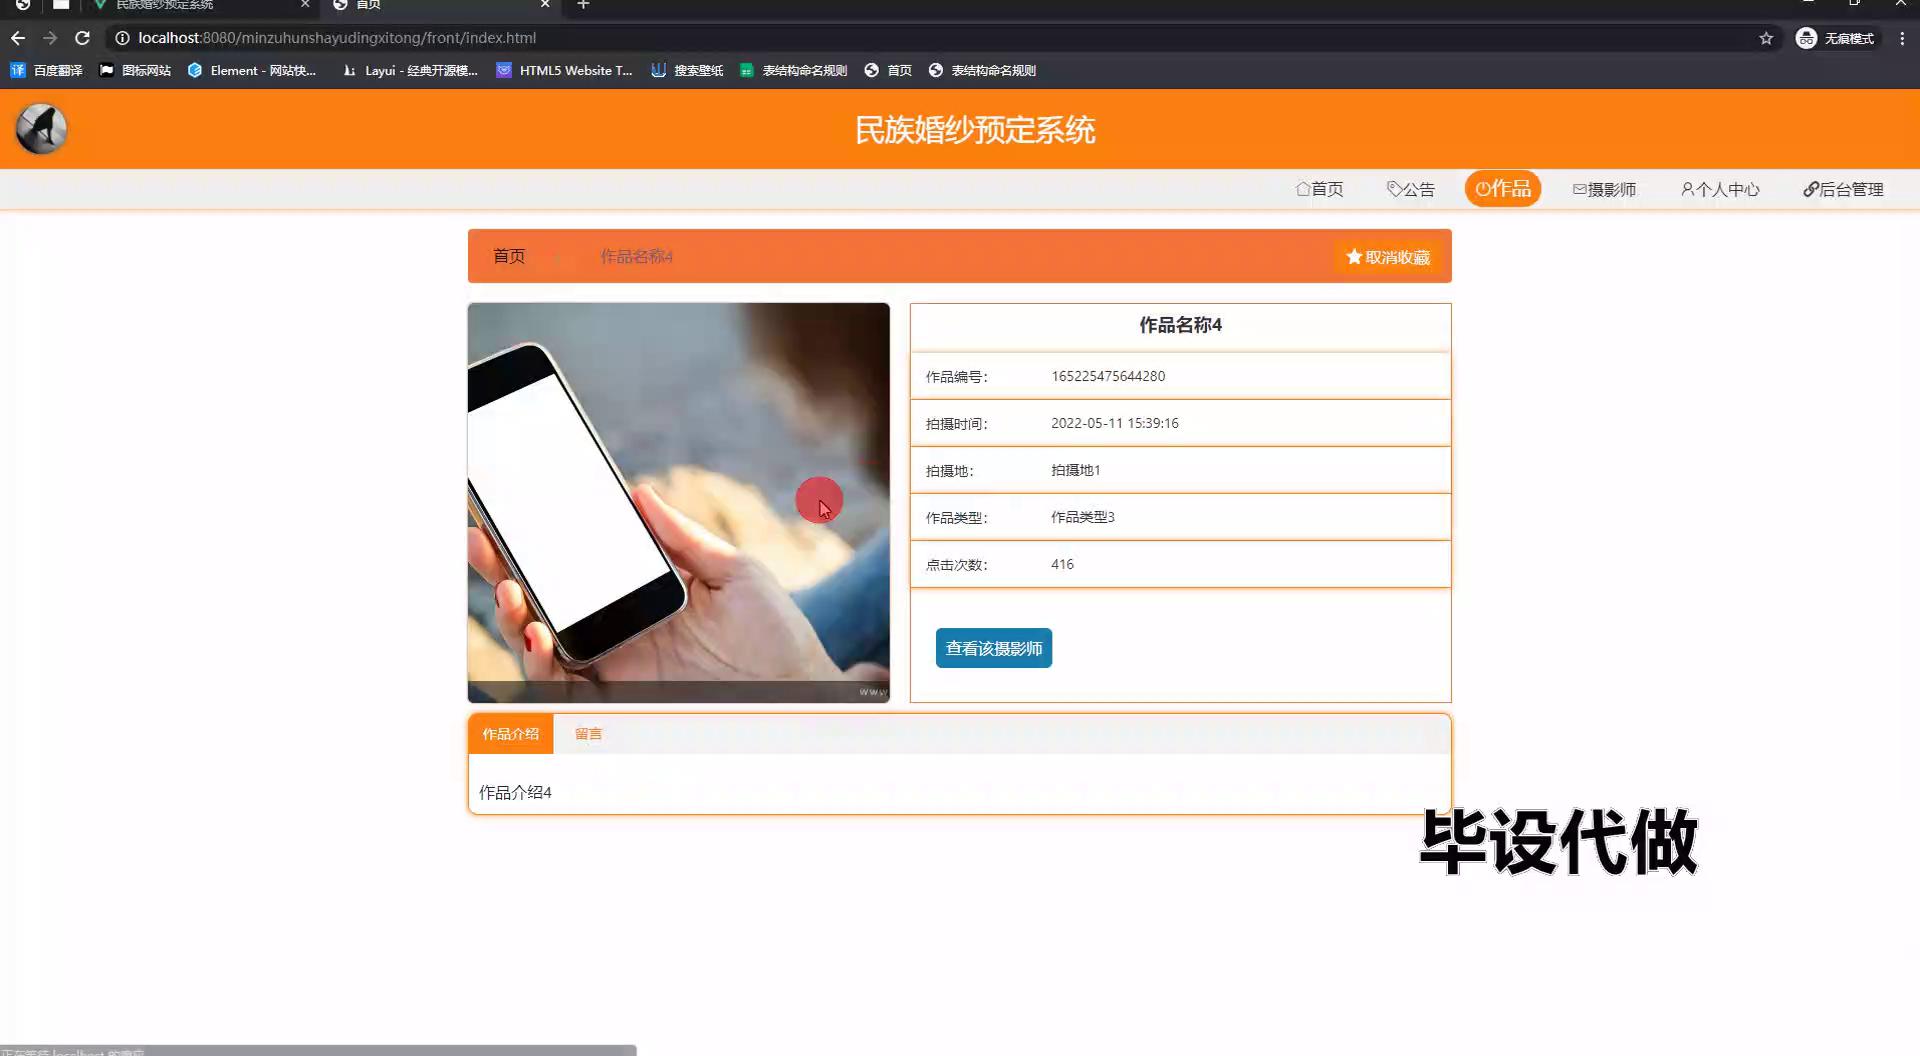Open the 公告 navigation item

coord(1410,189)
